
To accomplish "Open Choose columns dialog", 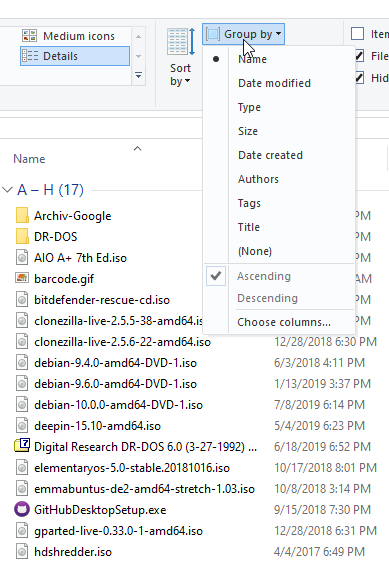I will (284, 322).
